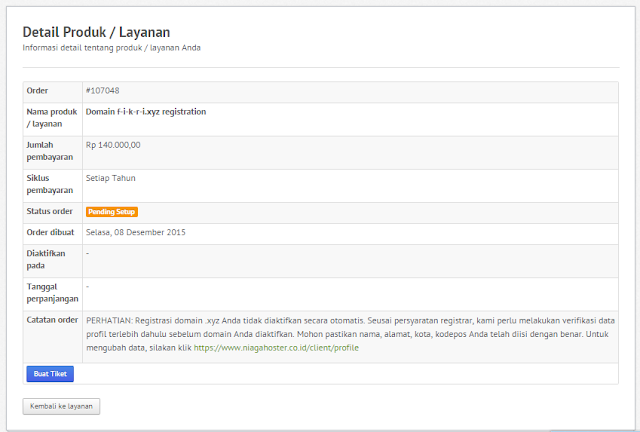Go back via Kembali ke layanan button
This screenshot has width=640, height=432.
[x=61, y=406]
